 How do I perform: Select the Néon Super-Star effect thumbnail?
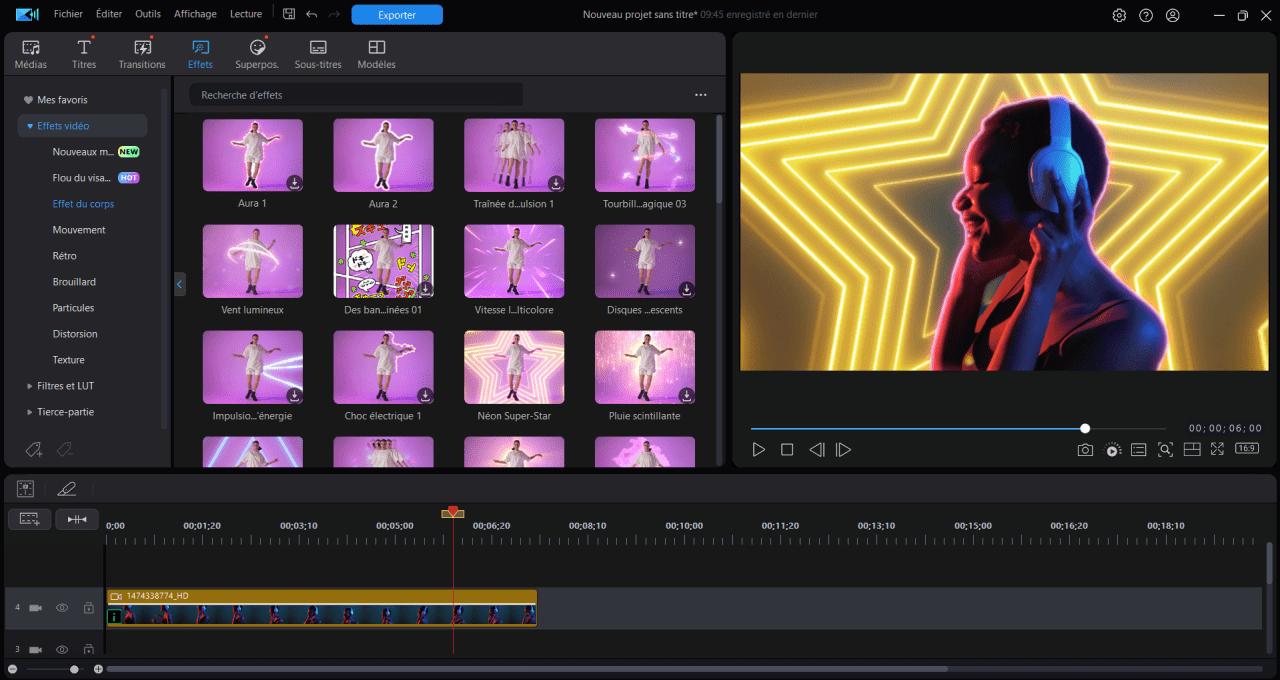514,367
